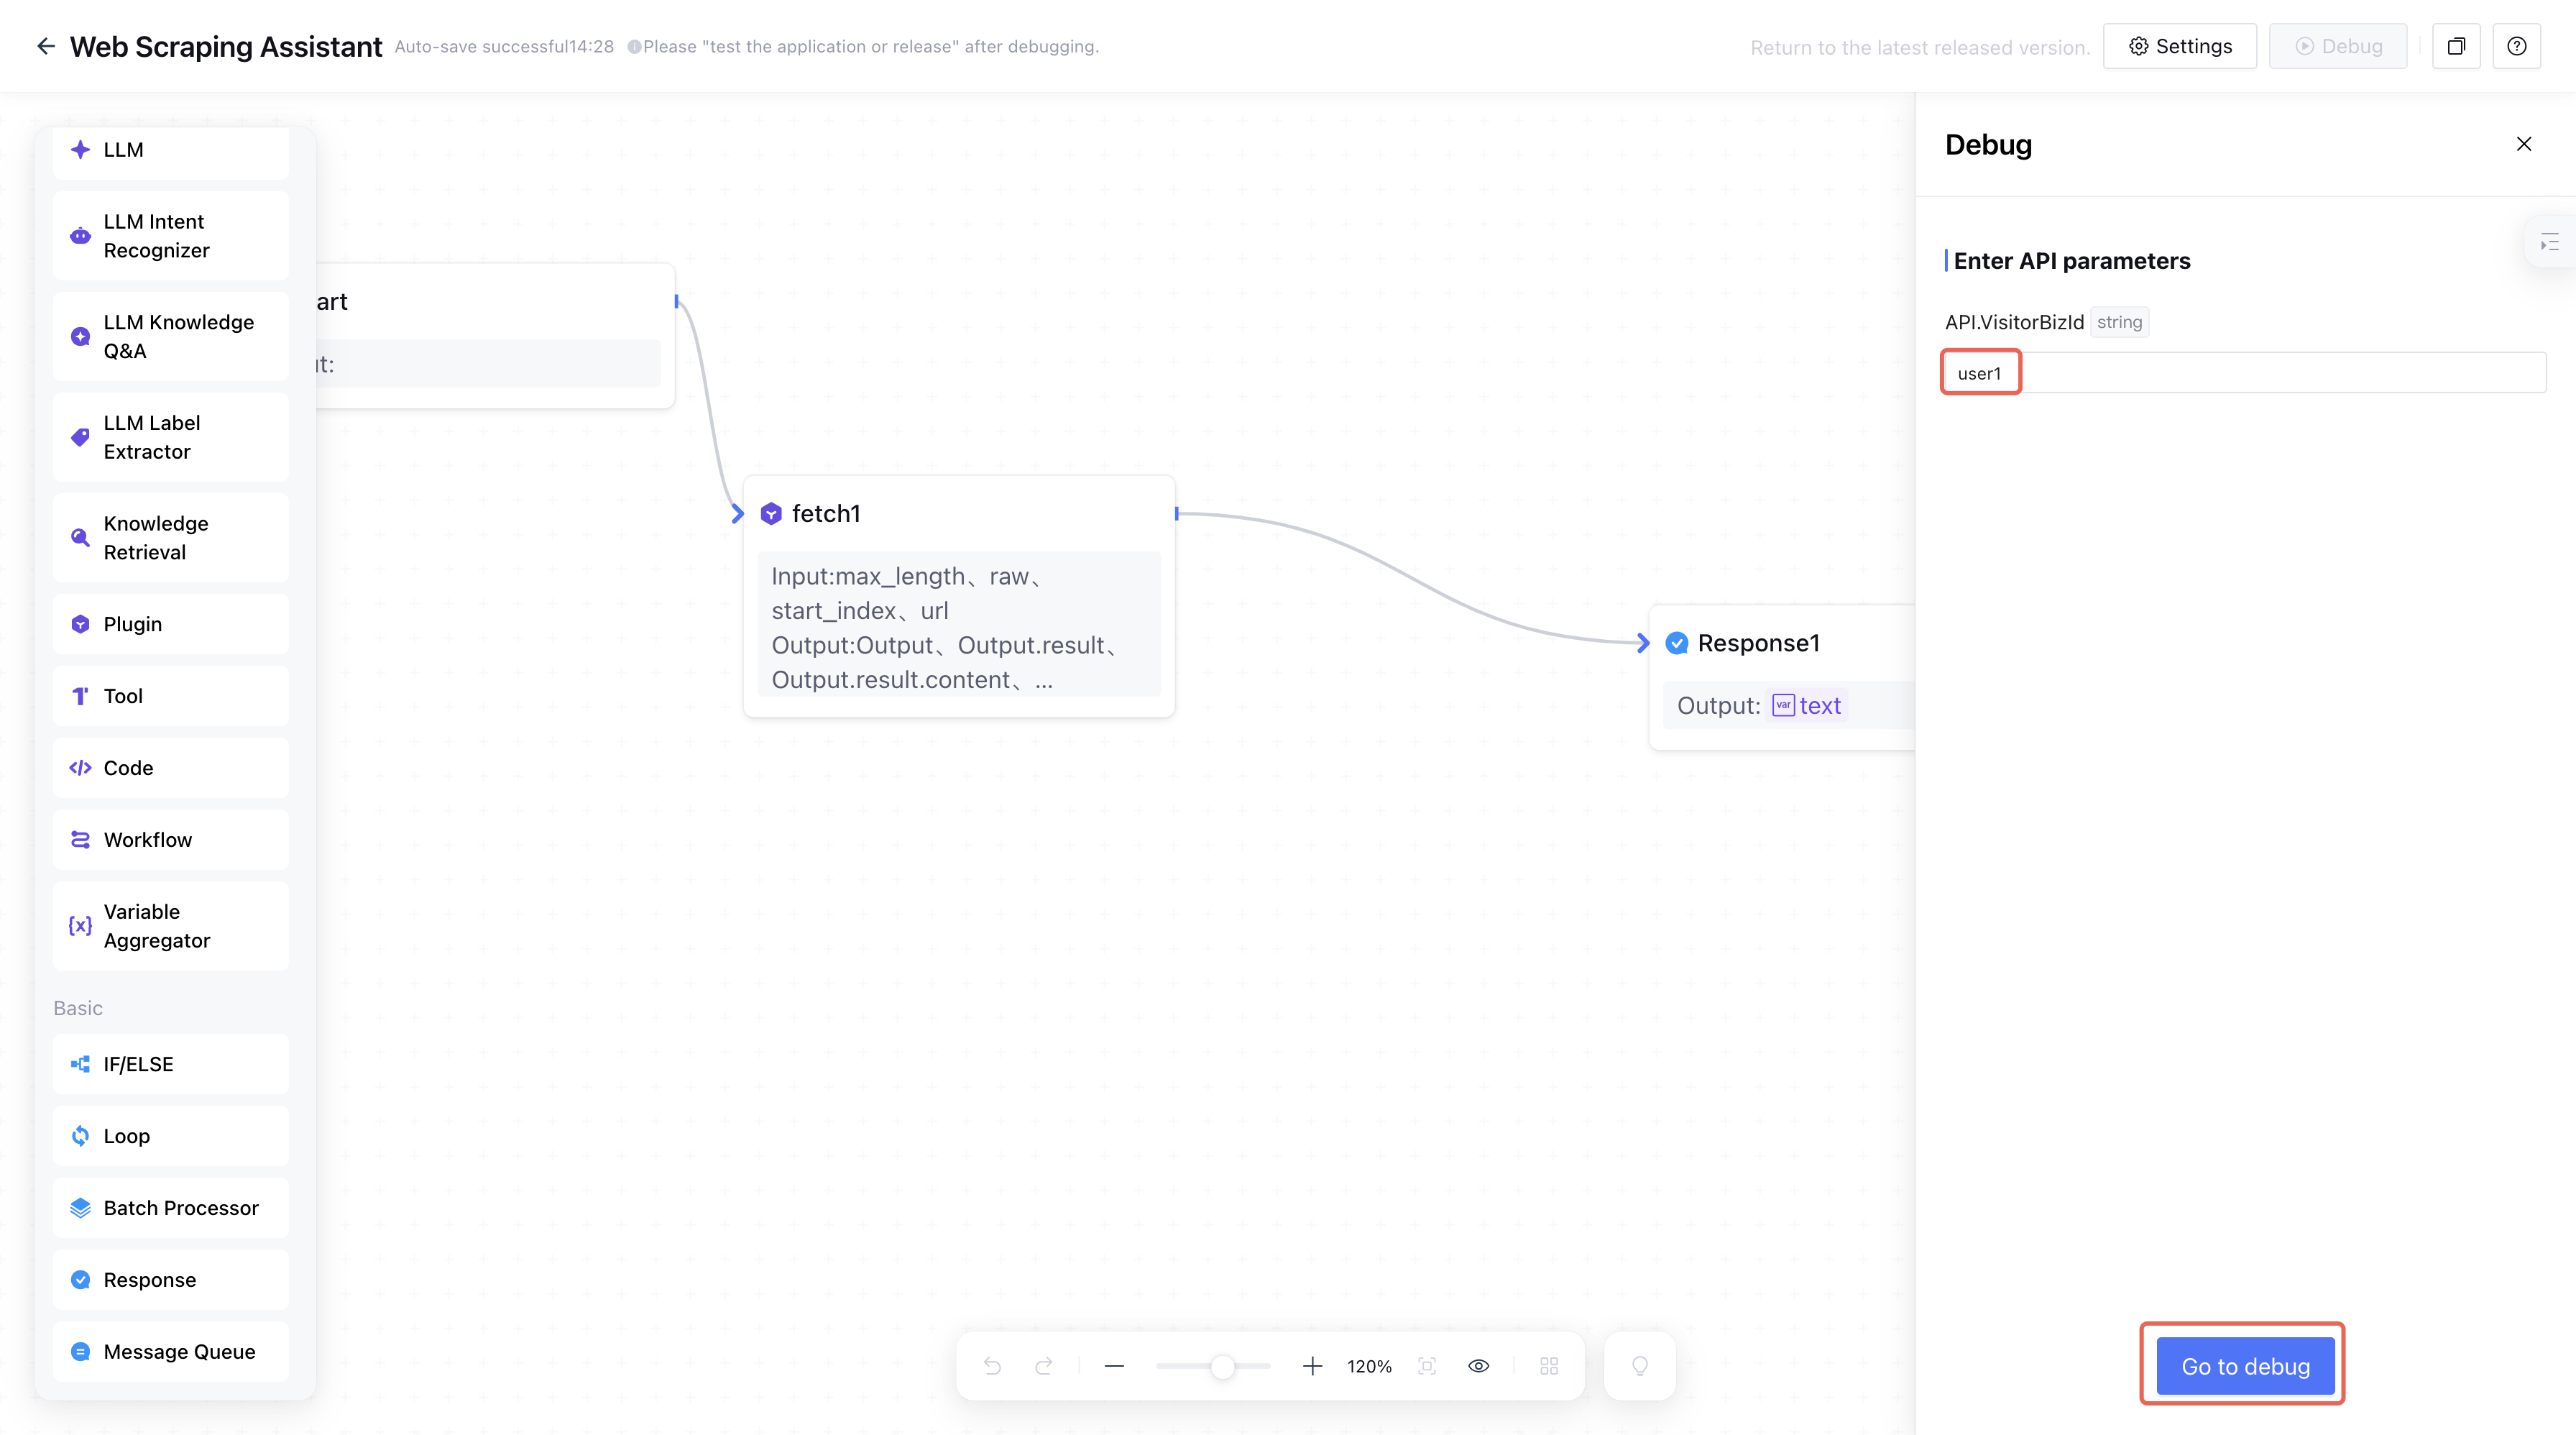Click the back arrow next to Web Scraping Assistant
The width and height of the screenshot is (2576, 1435).
tap(45, 46)
